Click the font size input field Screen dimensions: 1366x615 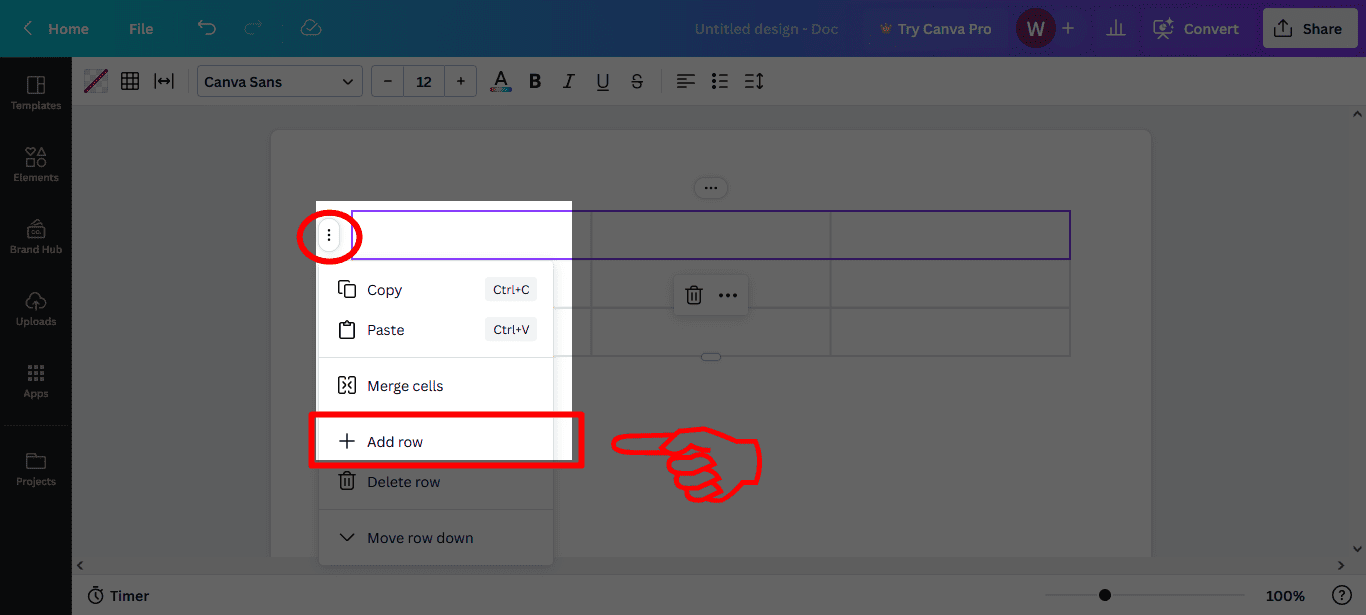(423, 81)
